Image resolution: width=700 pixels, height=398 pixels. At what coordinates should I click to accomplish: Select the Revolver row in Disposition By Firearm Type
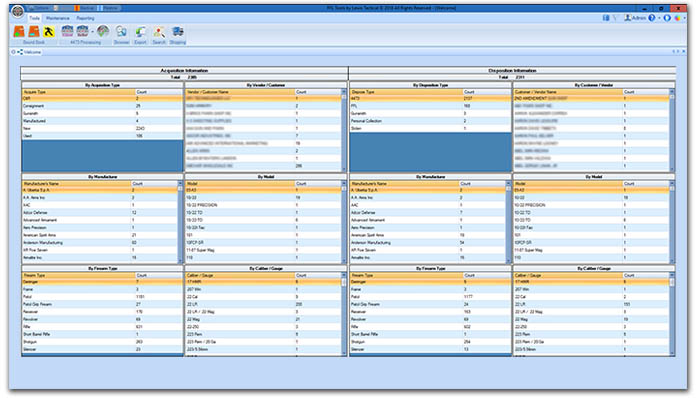coord(430,319)
